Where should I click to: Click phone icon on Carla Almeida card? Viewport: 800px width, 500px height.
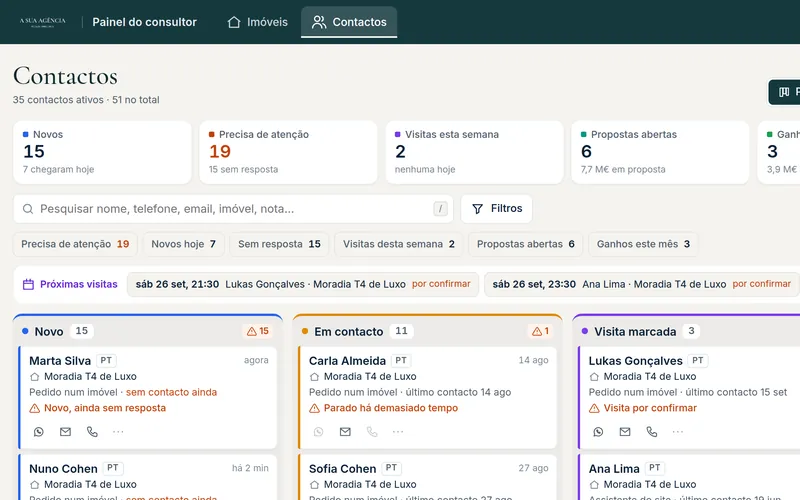(372, 432)
